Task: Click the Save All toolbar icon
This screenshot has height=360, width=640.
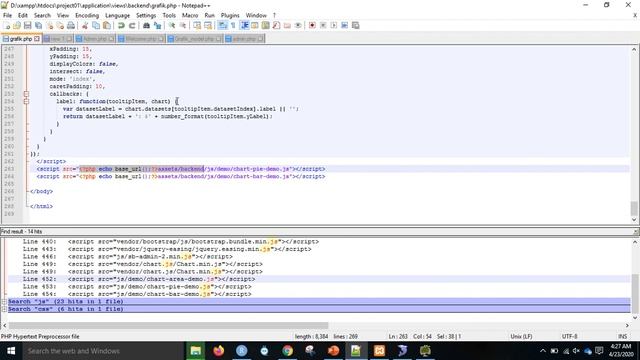Action: point(38,25)
